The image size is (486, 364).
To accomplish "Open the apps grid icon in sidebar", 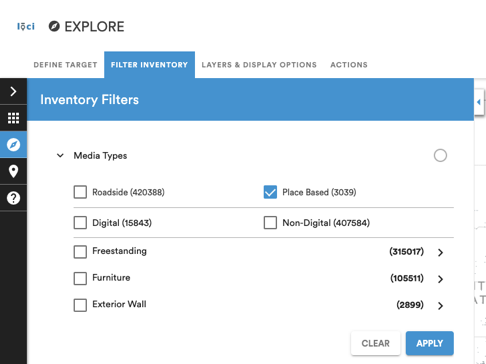I will coord(13,118).
